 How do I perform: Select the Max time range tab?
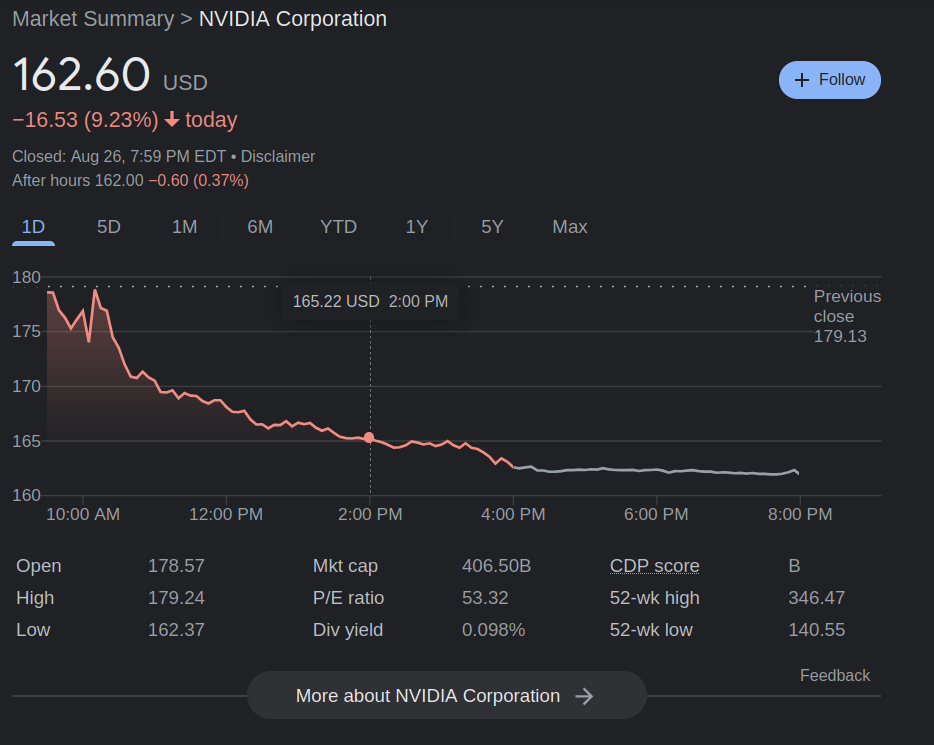569,227
